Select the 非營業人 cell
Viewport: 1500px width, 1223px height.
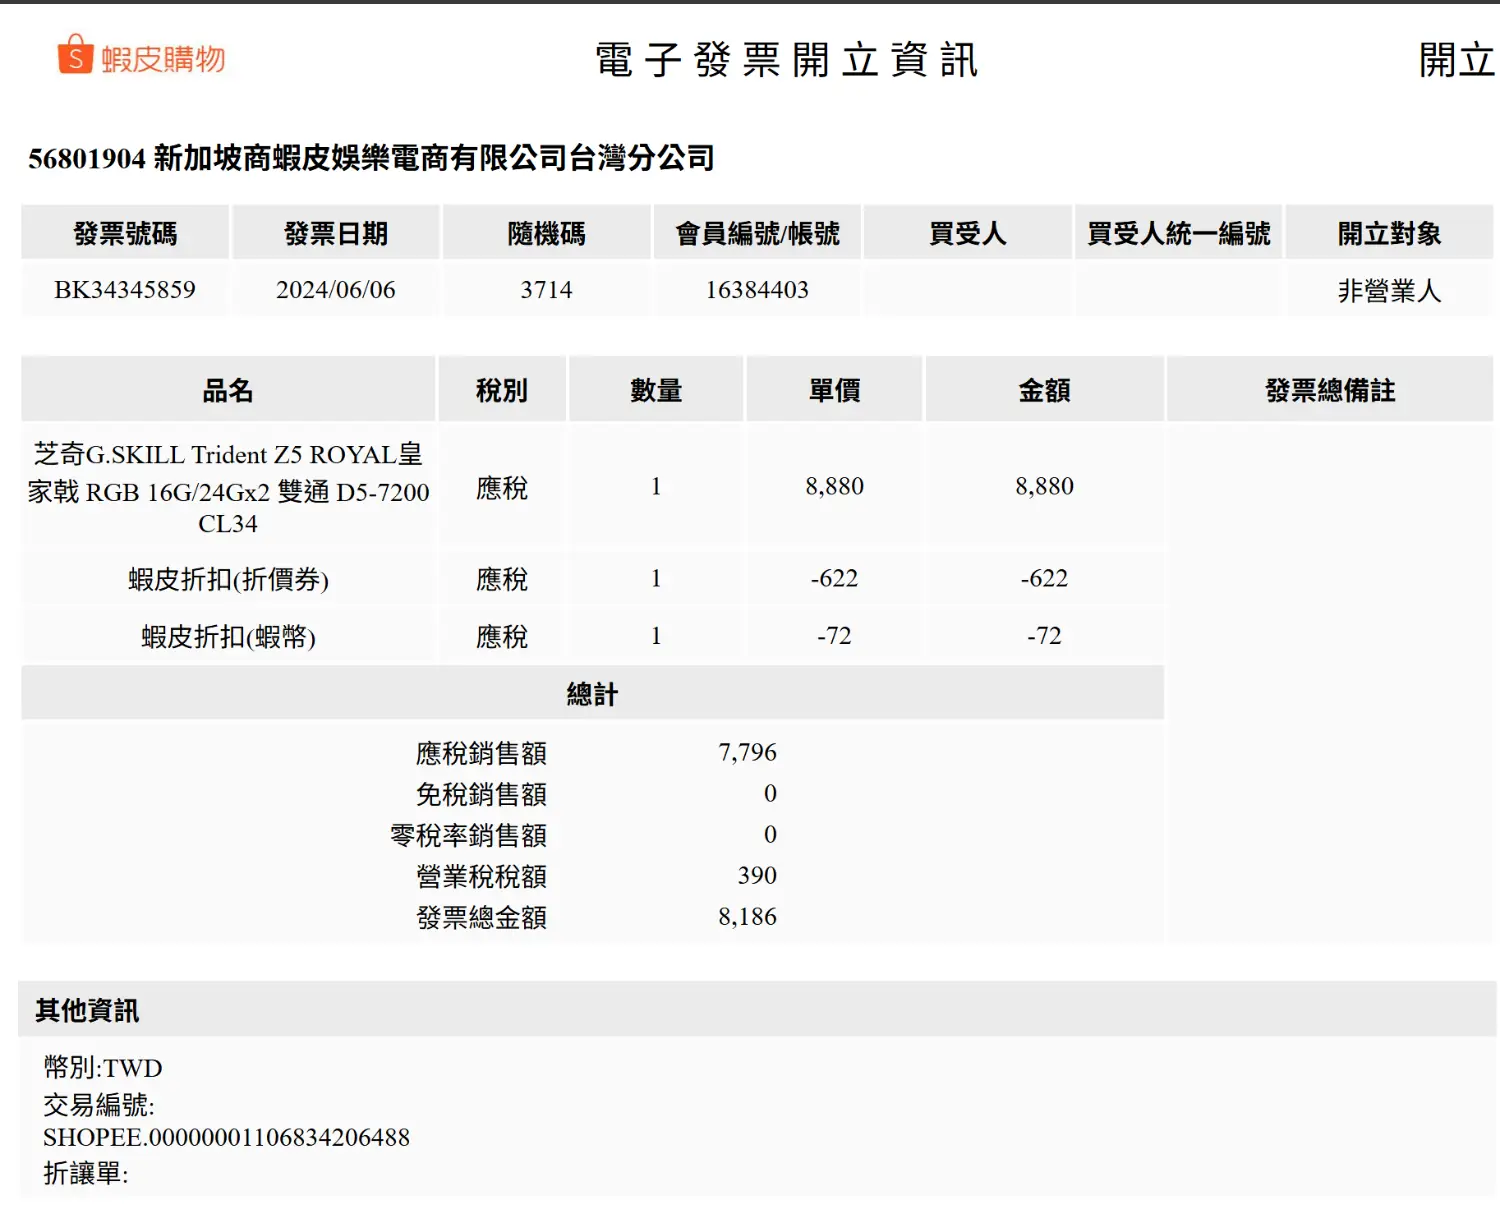1390,291
